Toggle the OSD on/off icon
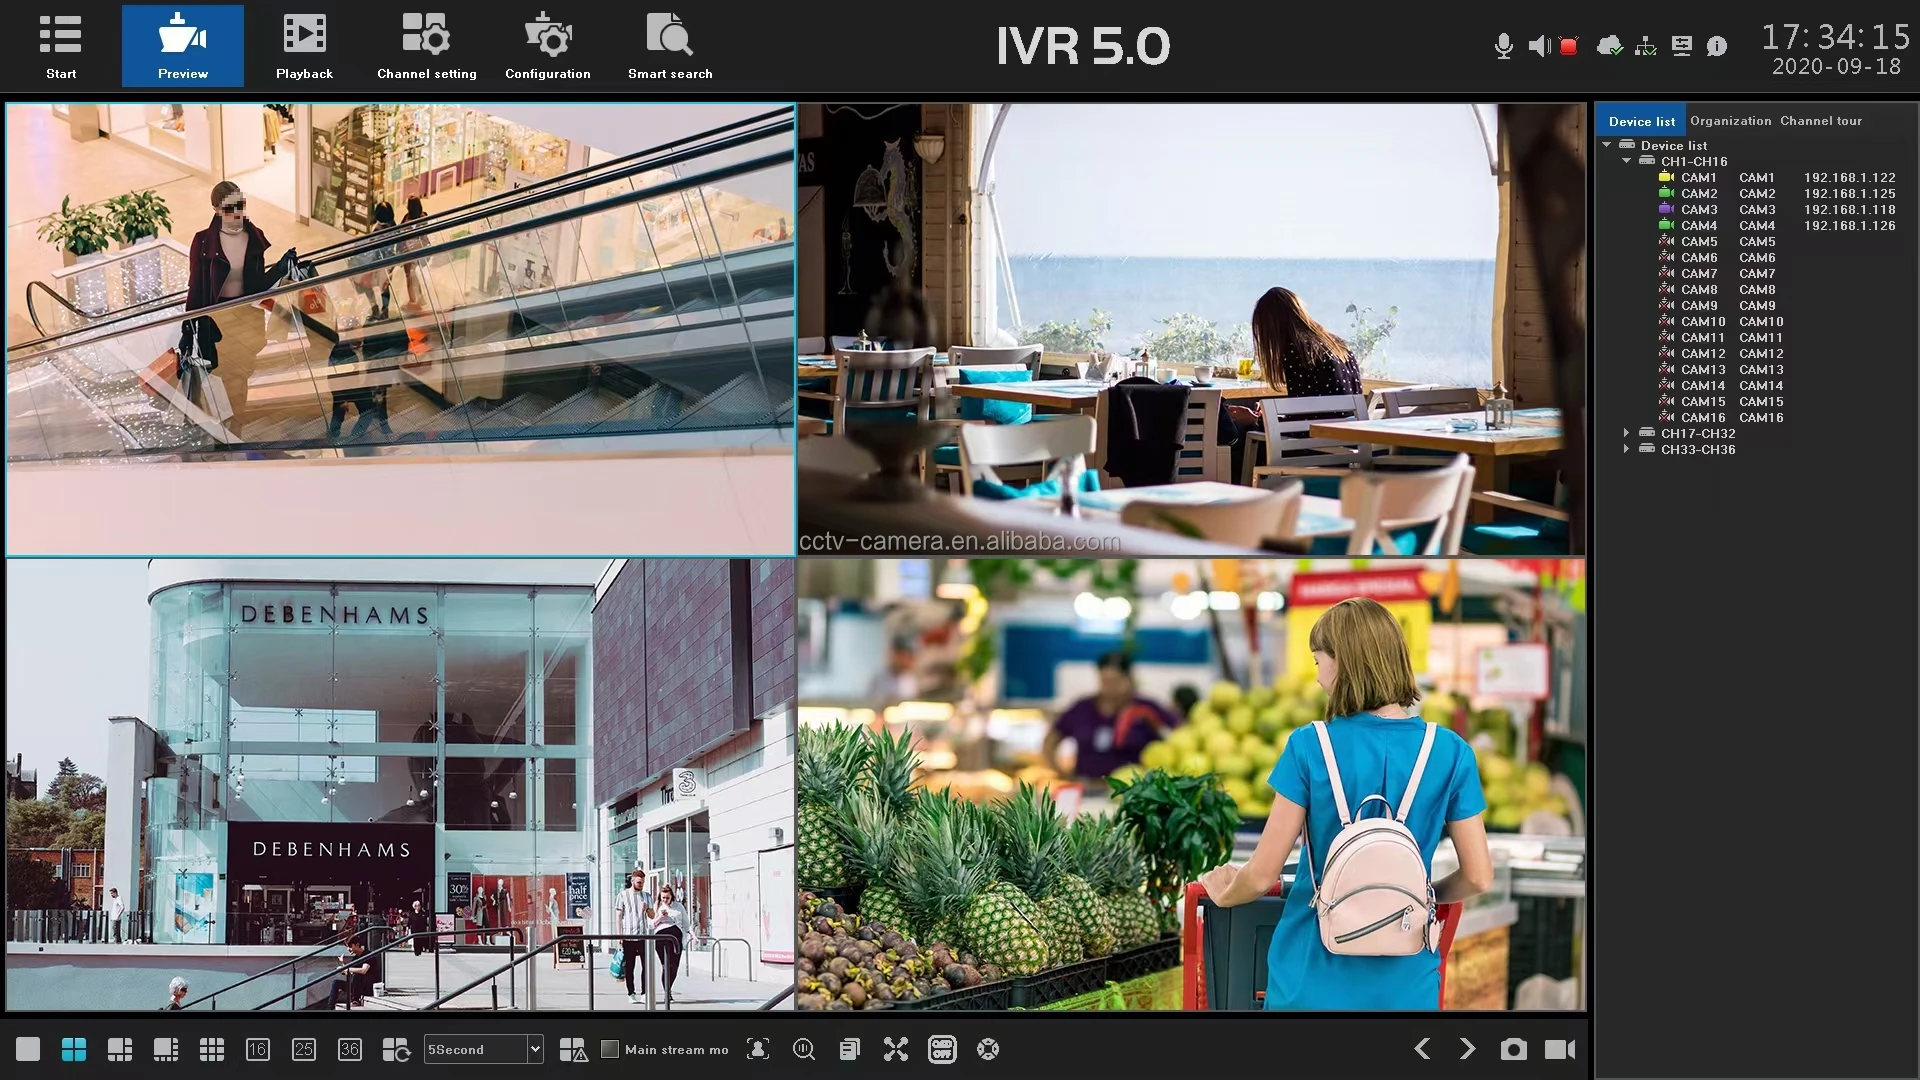Screen dimensions: 1920x1080 pos(942,1049)
